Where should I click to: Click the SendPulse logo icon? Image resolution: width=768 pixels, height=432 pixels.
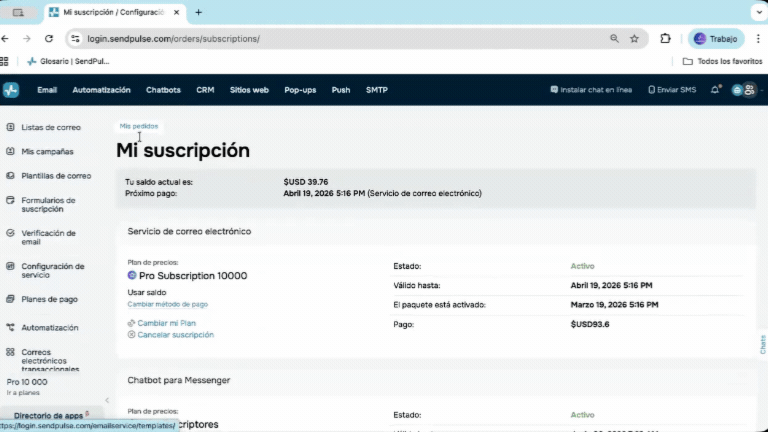(x=11, y=90)
